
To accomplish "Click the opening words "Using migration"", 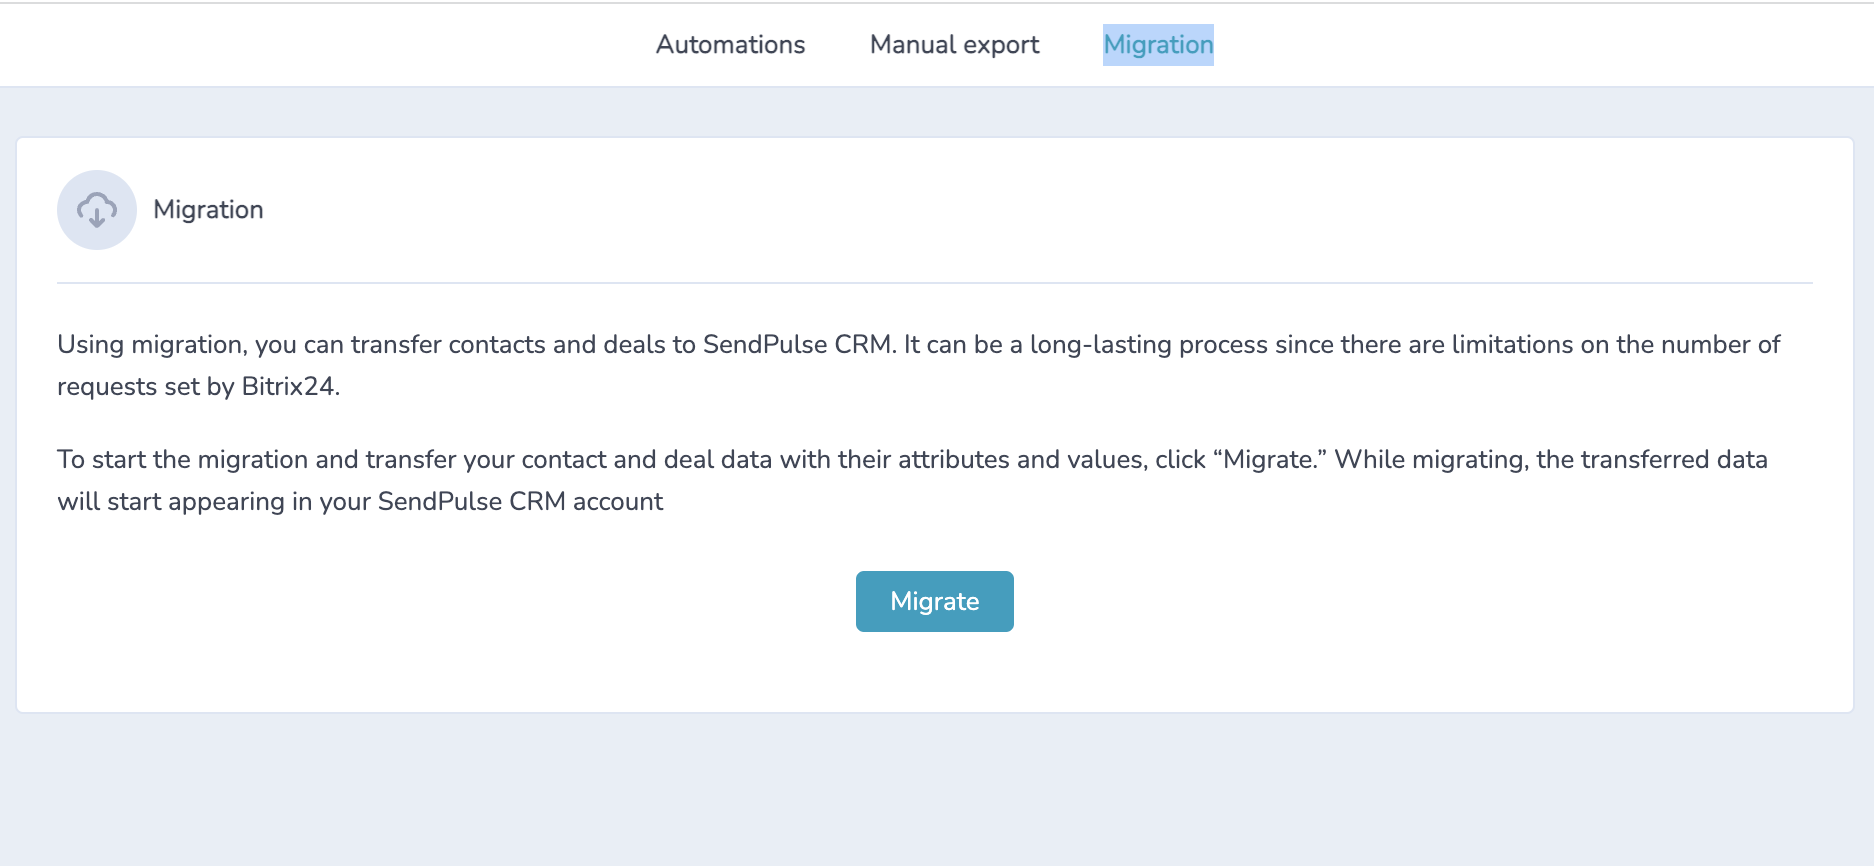I will 150,345.
